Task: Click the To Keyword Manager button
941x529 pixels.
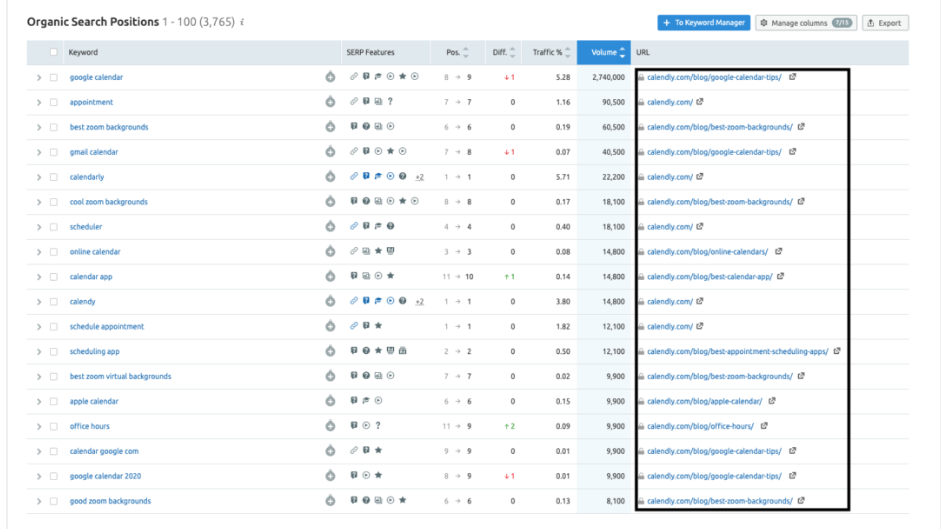Action: (x=703, y=22)
